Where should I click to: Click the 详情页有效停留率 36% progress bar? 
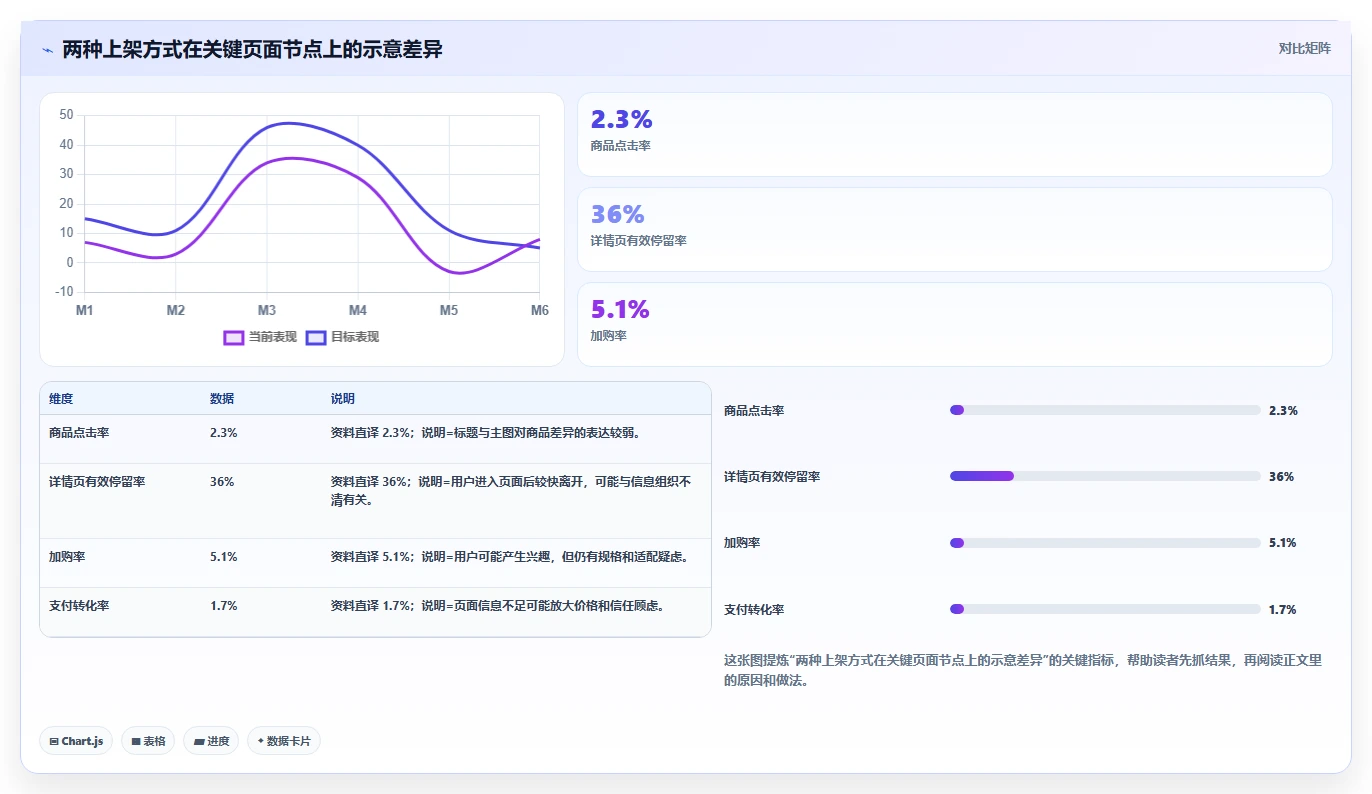click(1105, 476)
